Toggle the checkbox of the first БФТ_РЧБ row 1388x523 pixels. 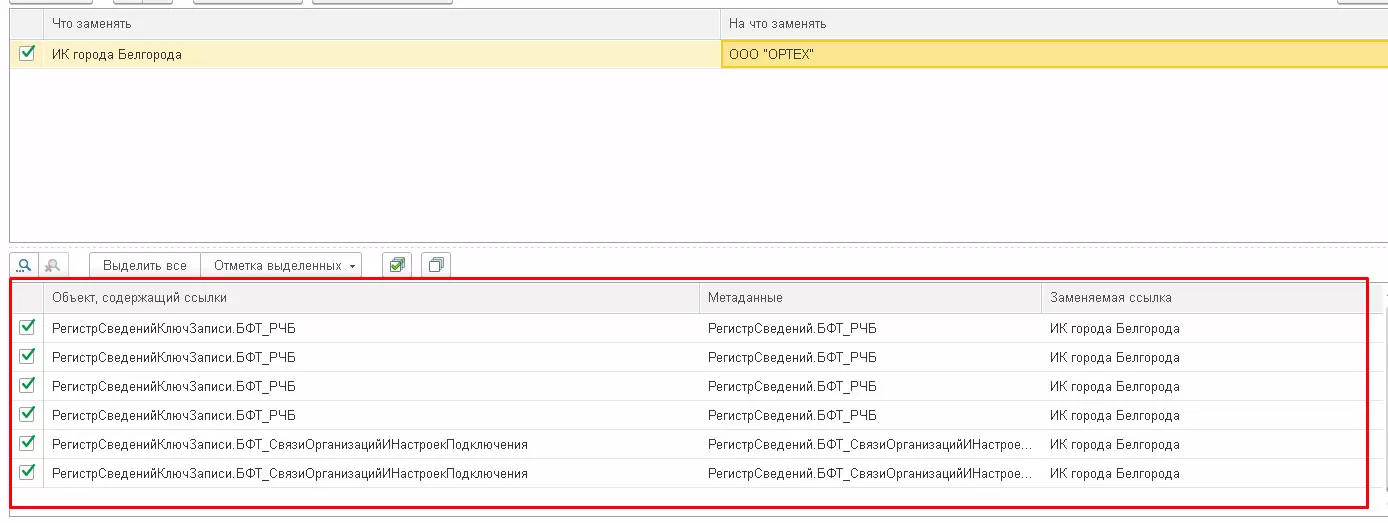27,328
